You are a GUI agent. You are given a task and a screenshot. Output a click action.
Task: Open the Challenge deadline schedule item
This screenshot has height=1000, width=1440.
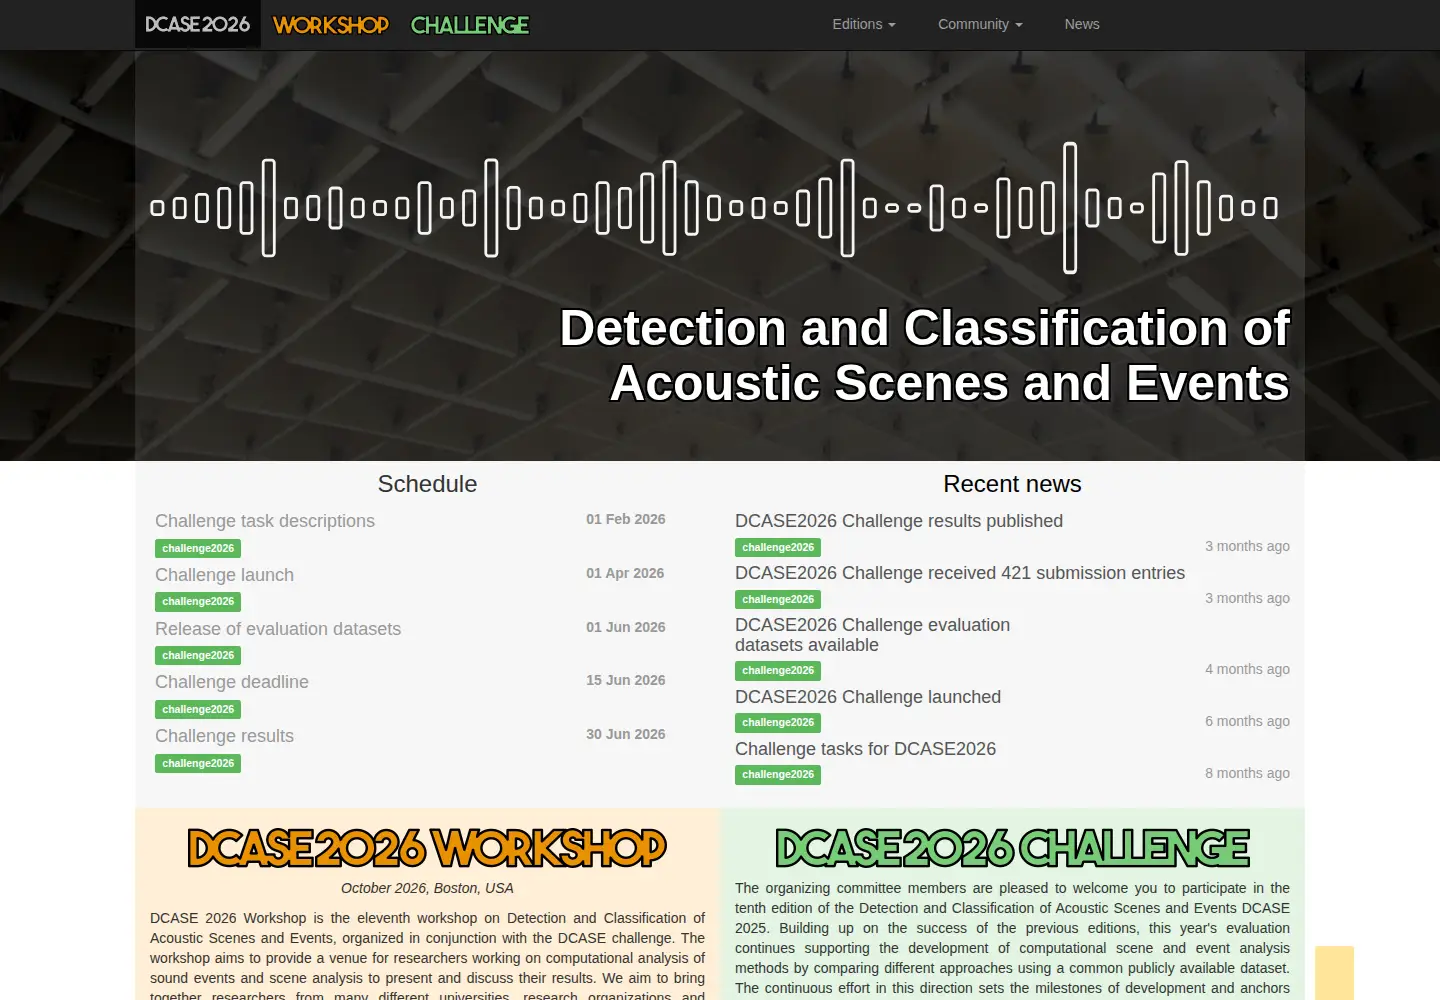pos(232,682)
